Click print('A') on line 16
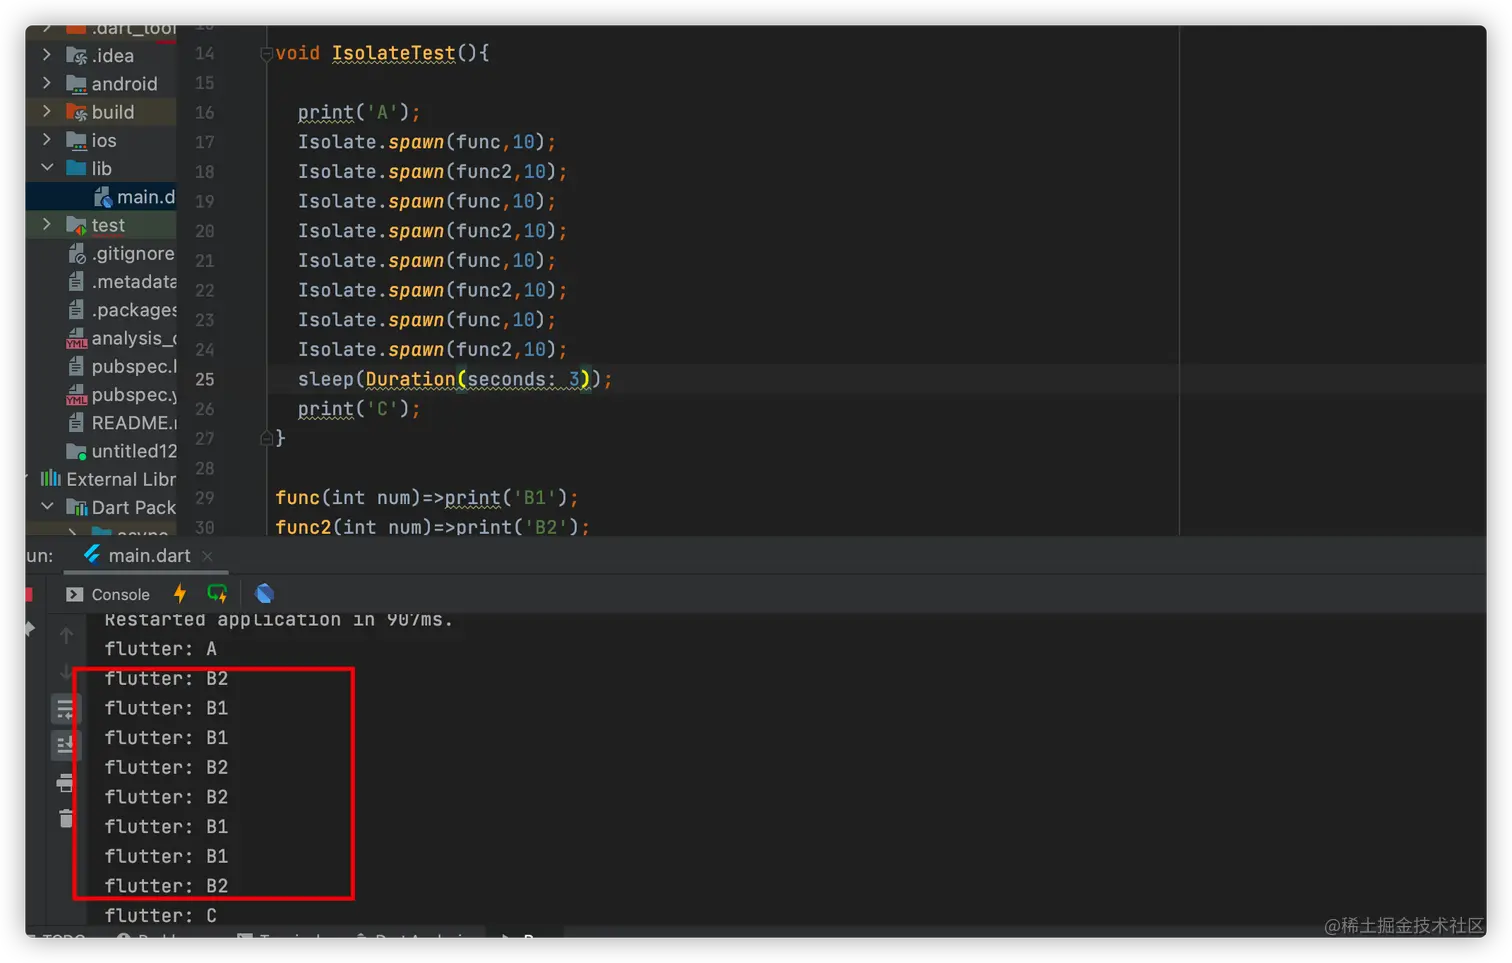Screen dimensions: 1512x963 pos(358,112)
